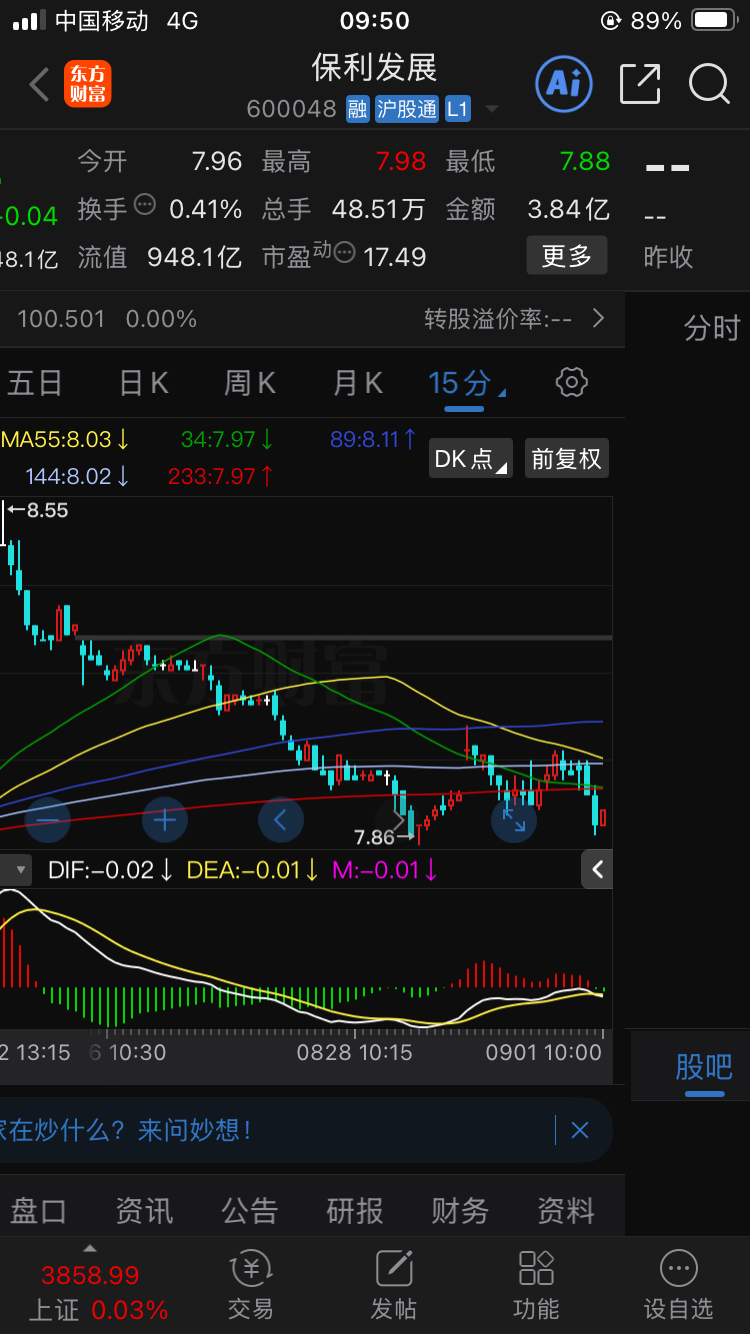The height and width of the screenshot is (1334, 750).
Task: Tap the 融 margin tag
Action: (x=357, y=109)
